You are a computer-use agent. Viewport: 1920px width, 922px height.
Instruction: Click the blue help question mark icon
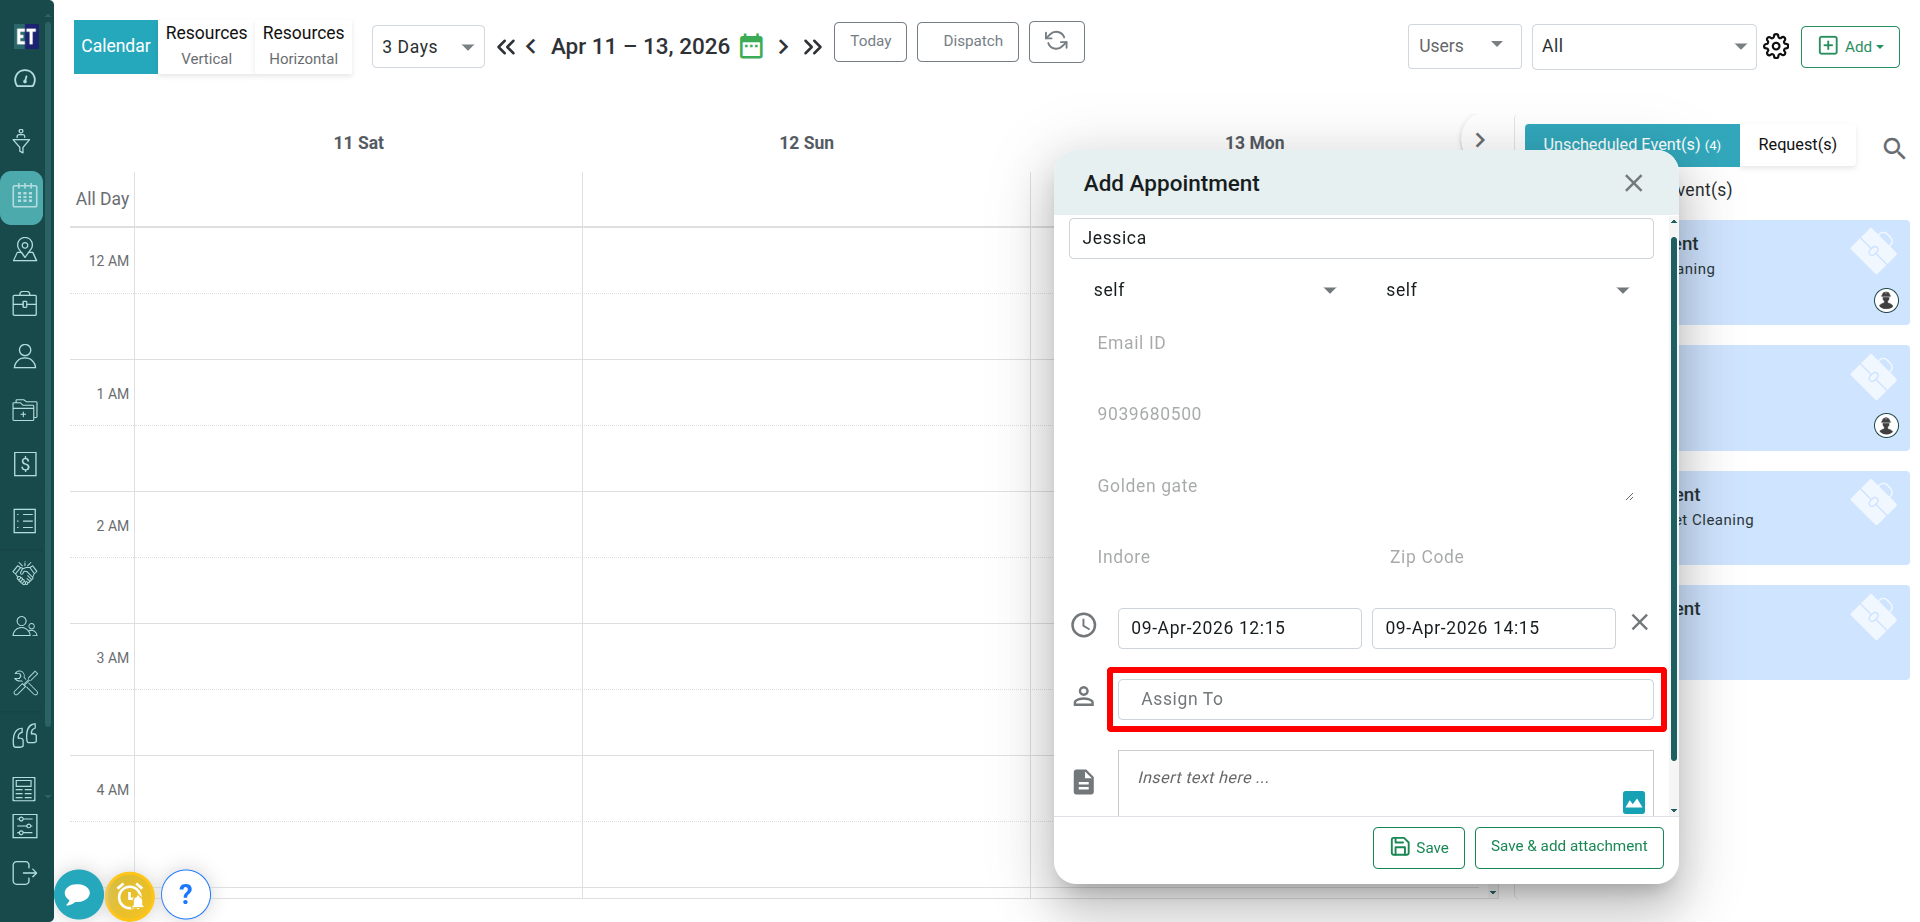185,895
